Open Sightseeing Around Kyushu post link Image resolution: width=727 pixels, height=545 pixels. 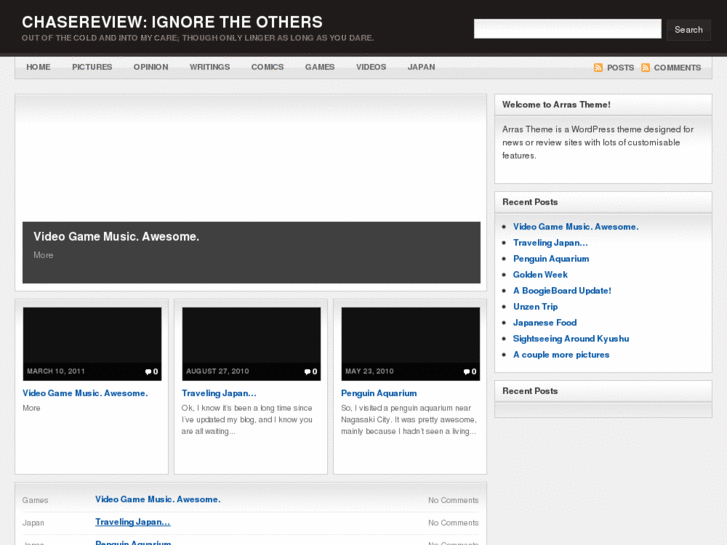[x=570, y=339]
